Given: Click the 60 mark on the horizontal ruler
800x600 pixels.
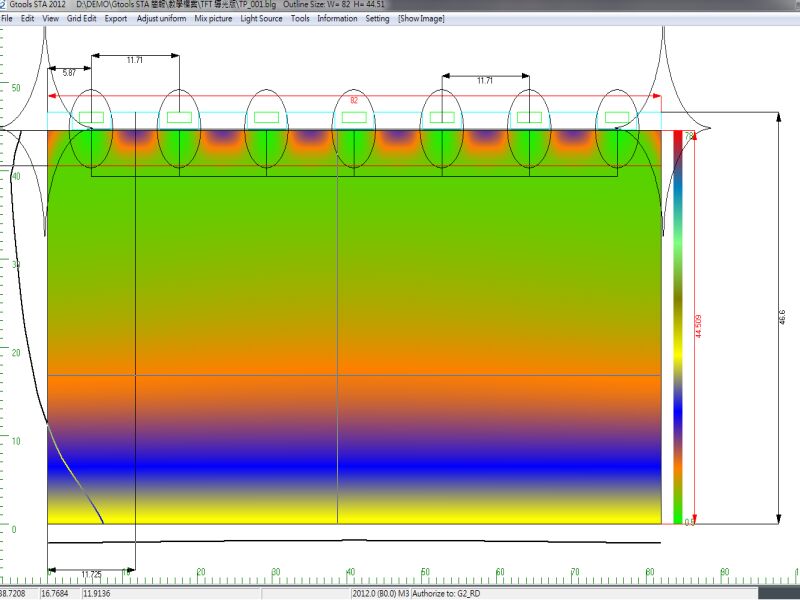Looking at the screenshot, I should tap(501, 572).
